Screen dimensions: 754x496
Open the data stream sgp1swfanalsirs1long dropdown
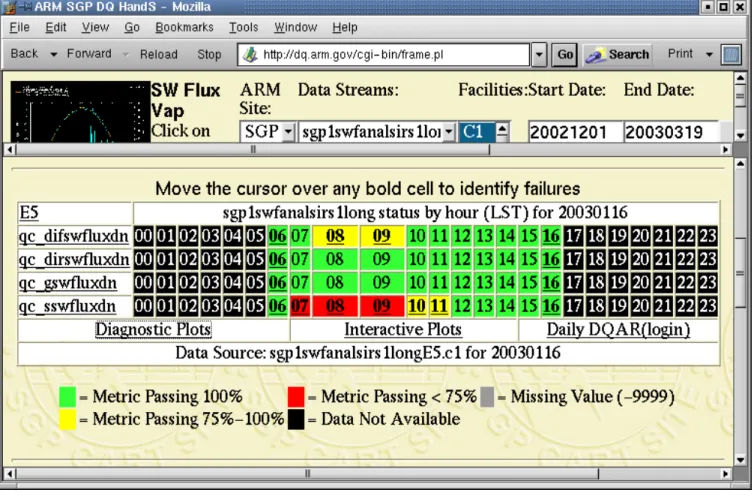tap(377, 131)
